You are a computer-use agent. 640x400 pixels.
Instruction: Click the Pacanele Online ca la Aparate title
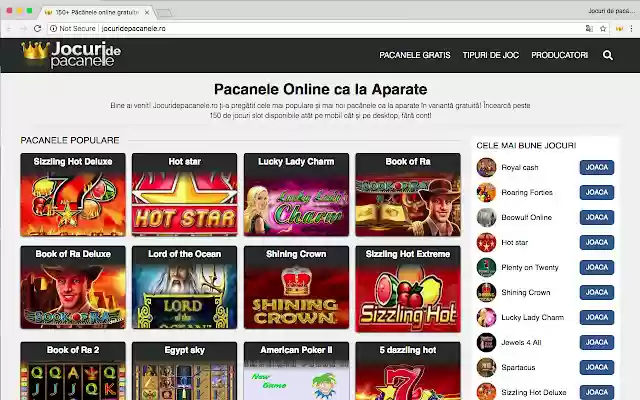click(x=320, y=89)
